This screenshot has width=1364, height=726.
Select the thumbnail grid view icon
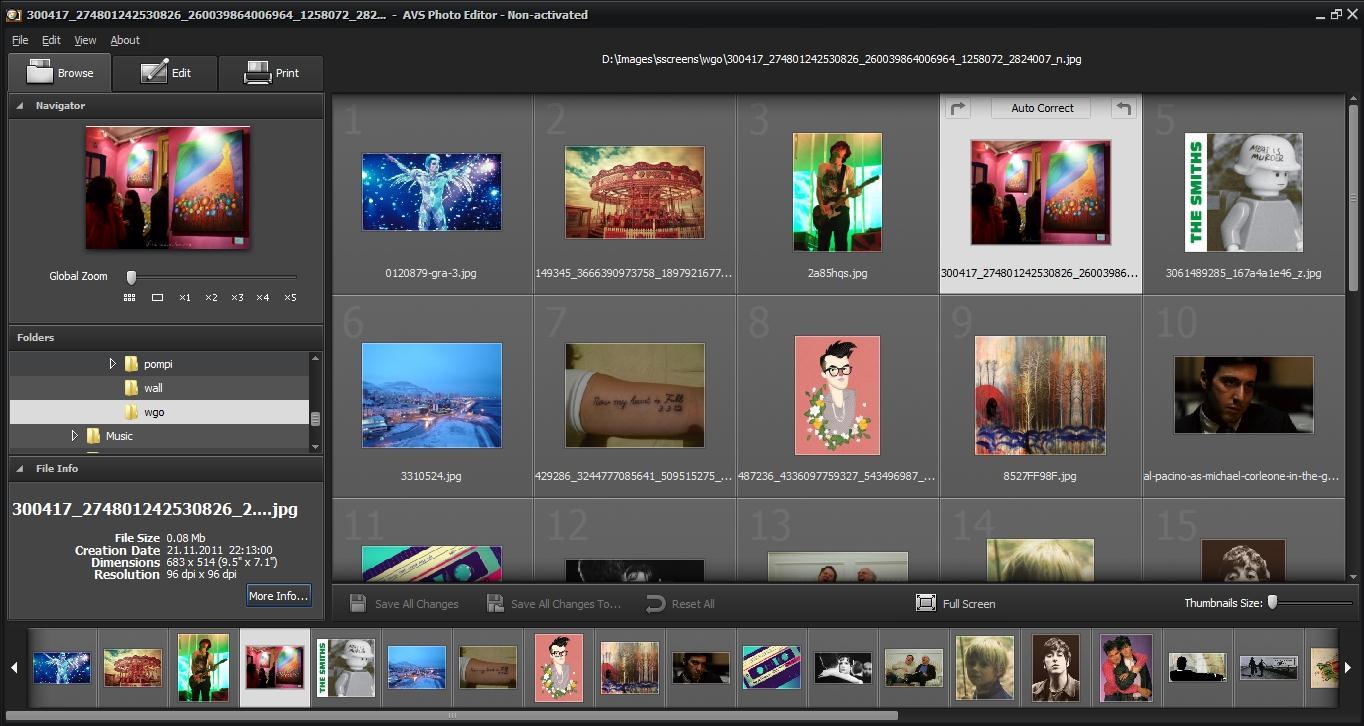[129, 297]
